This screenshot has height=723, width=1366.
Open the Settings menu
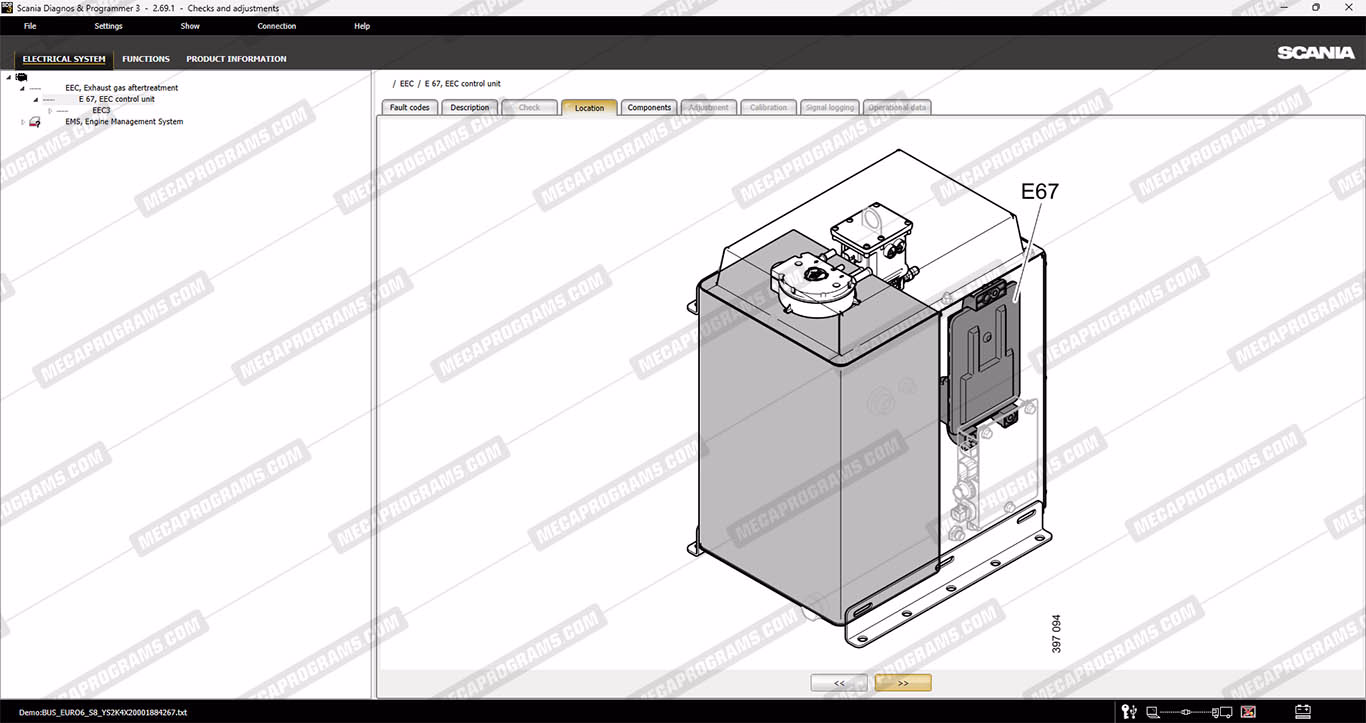pyautogui.click(x=108, y=26)
